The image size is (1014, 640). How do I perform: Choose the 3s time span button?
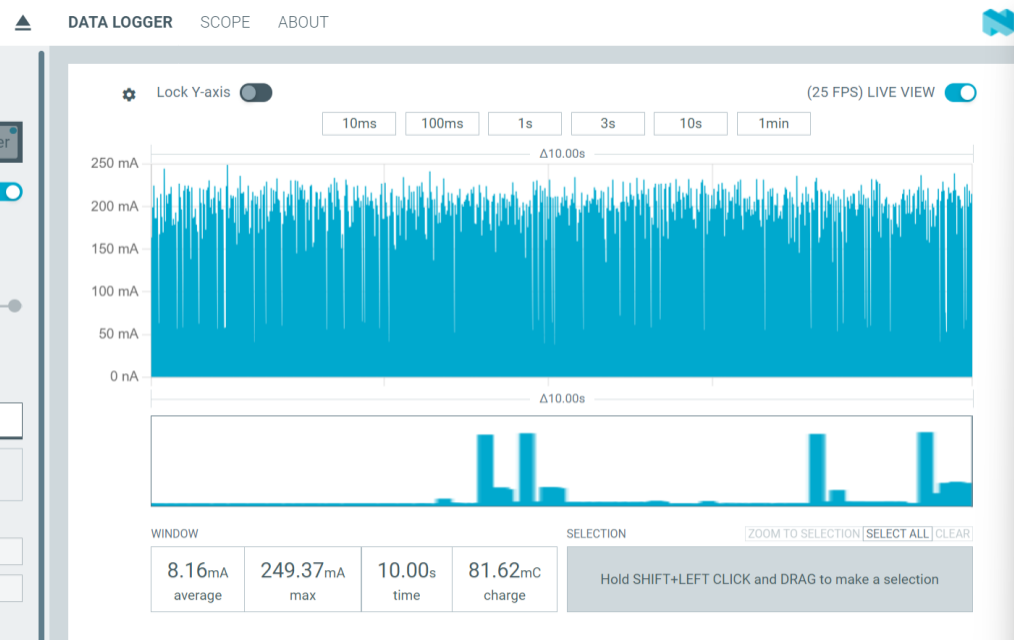pos(608,123)
